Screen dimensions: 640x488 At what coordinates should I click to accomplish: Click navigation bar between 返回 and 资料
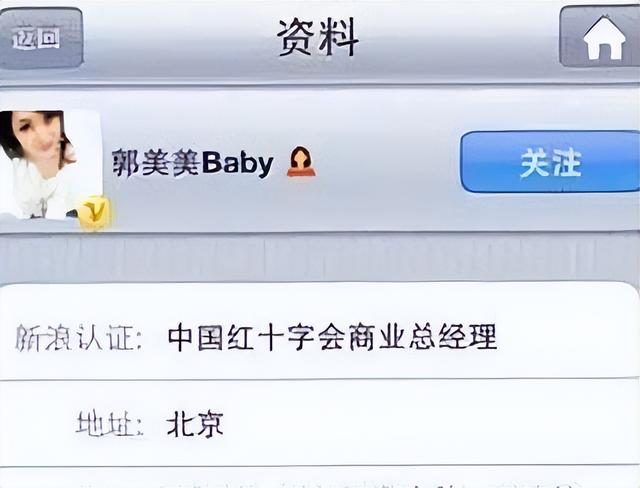[180, 38]
